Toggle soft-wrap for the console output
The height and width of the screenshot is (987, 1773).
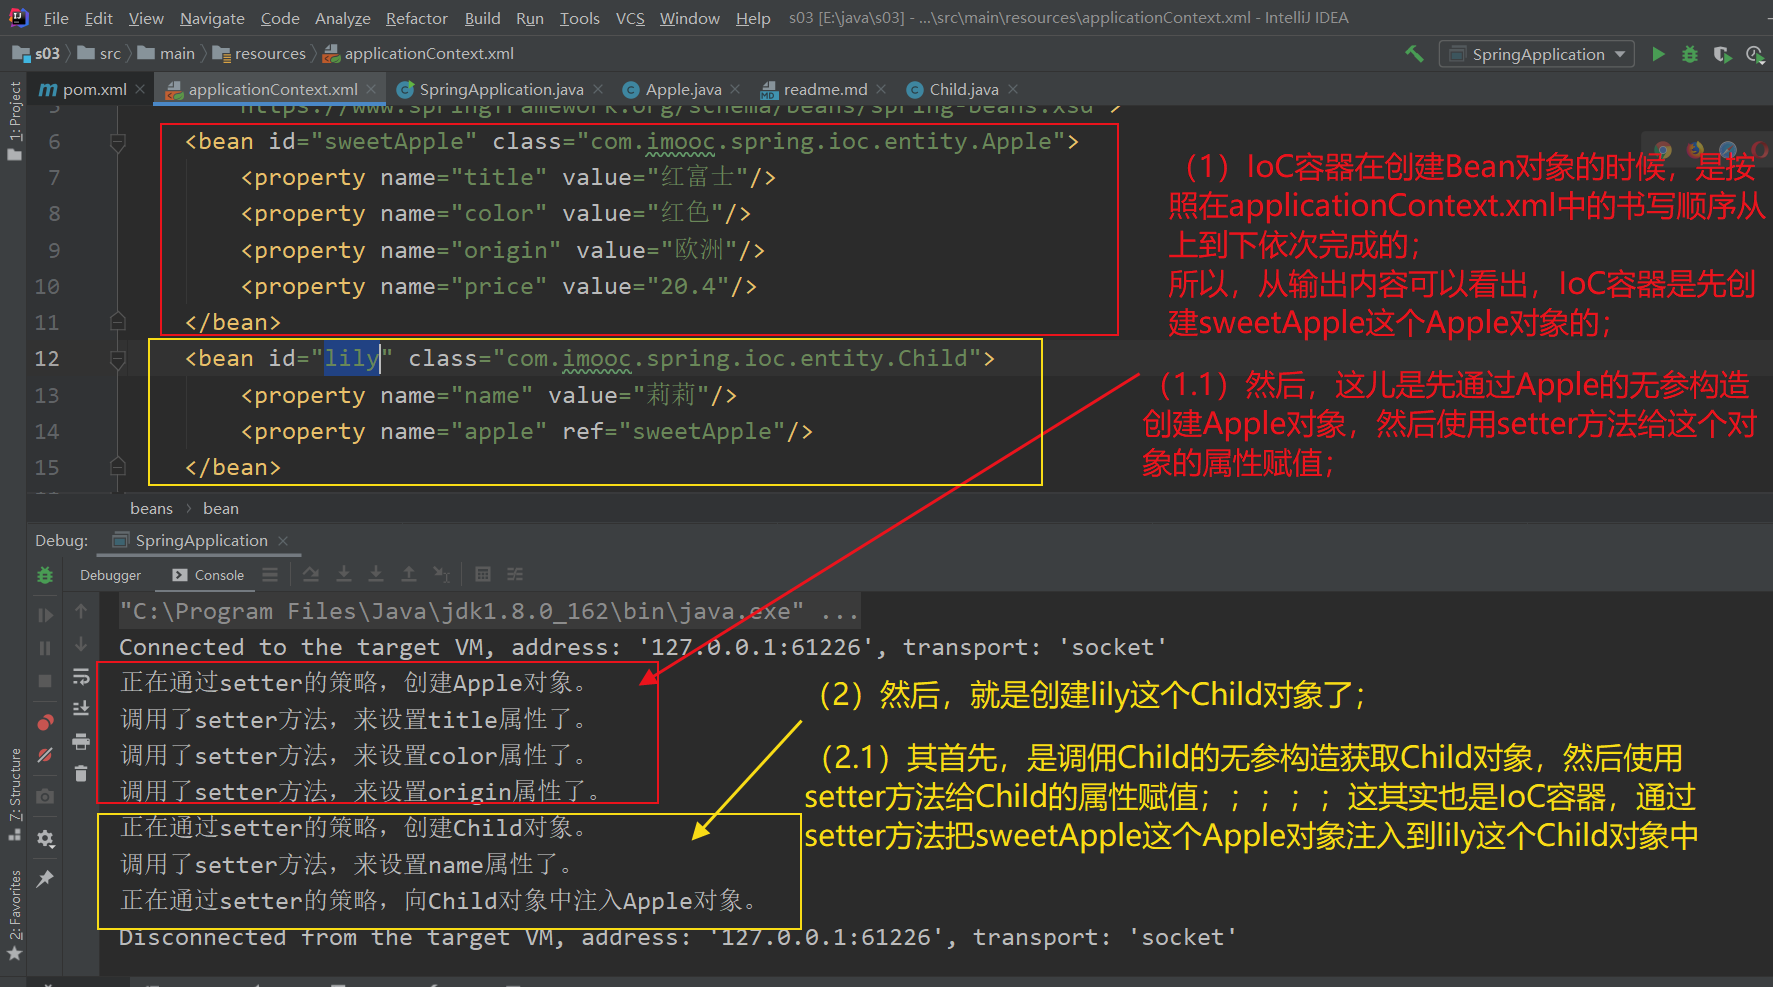(x=81, y=677)
